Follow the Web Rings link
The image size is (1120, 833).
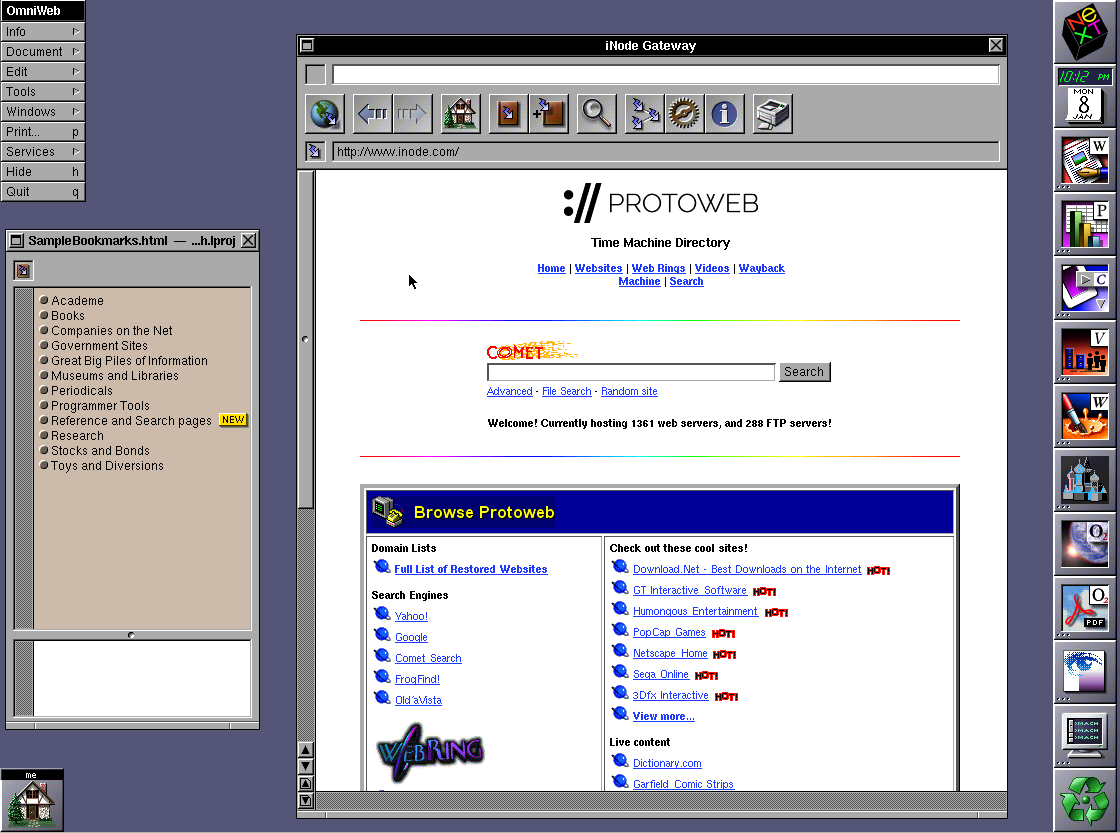[659, 268]
